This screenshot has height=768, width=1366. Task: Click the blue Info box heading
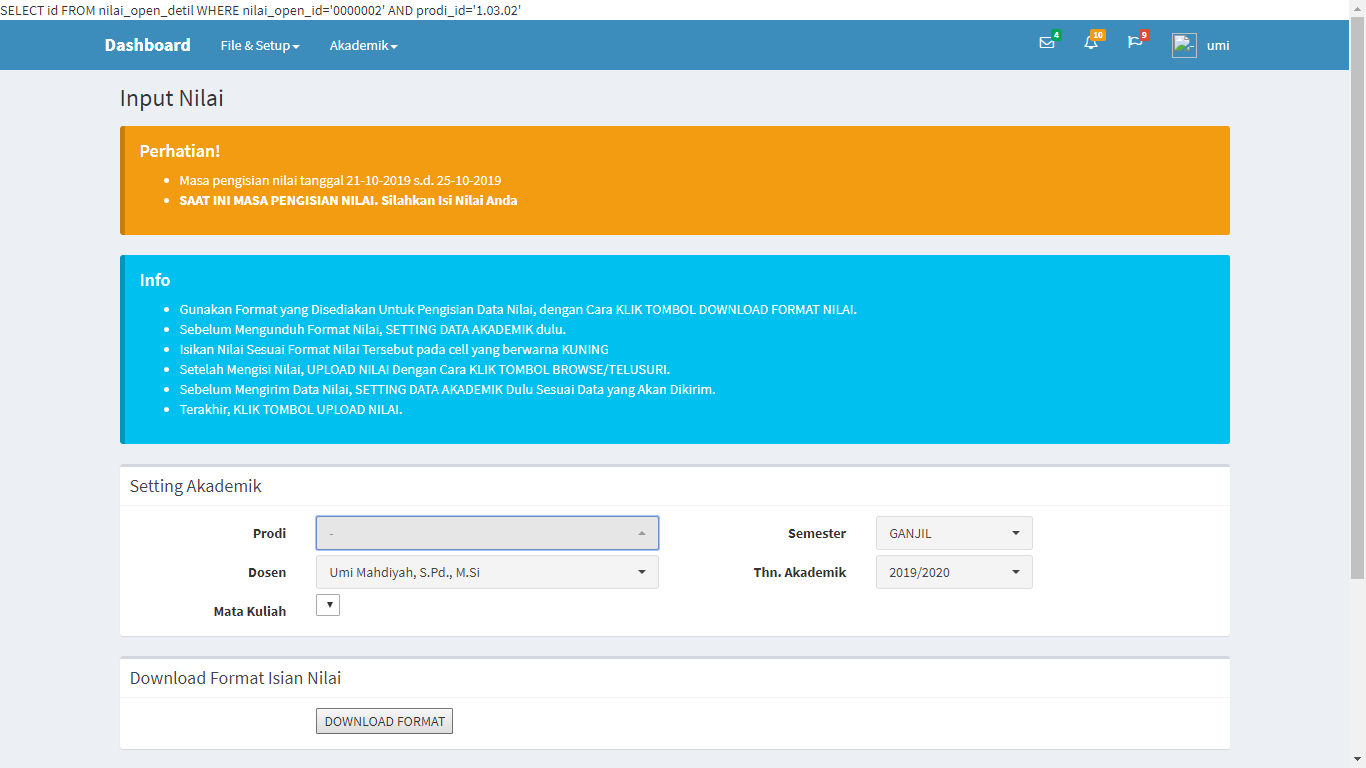[x=155, y=280]
